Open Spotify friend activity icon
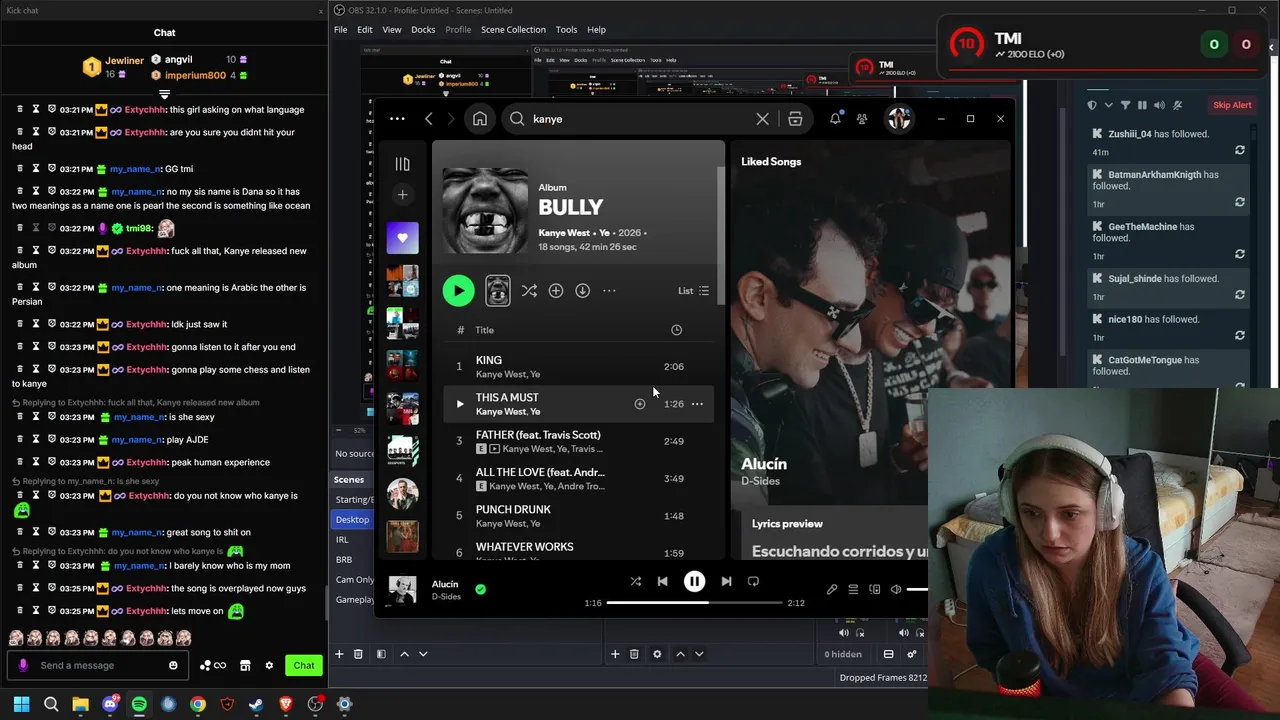1280x720 pixels. 862,119
